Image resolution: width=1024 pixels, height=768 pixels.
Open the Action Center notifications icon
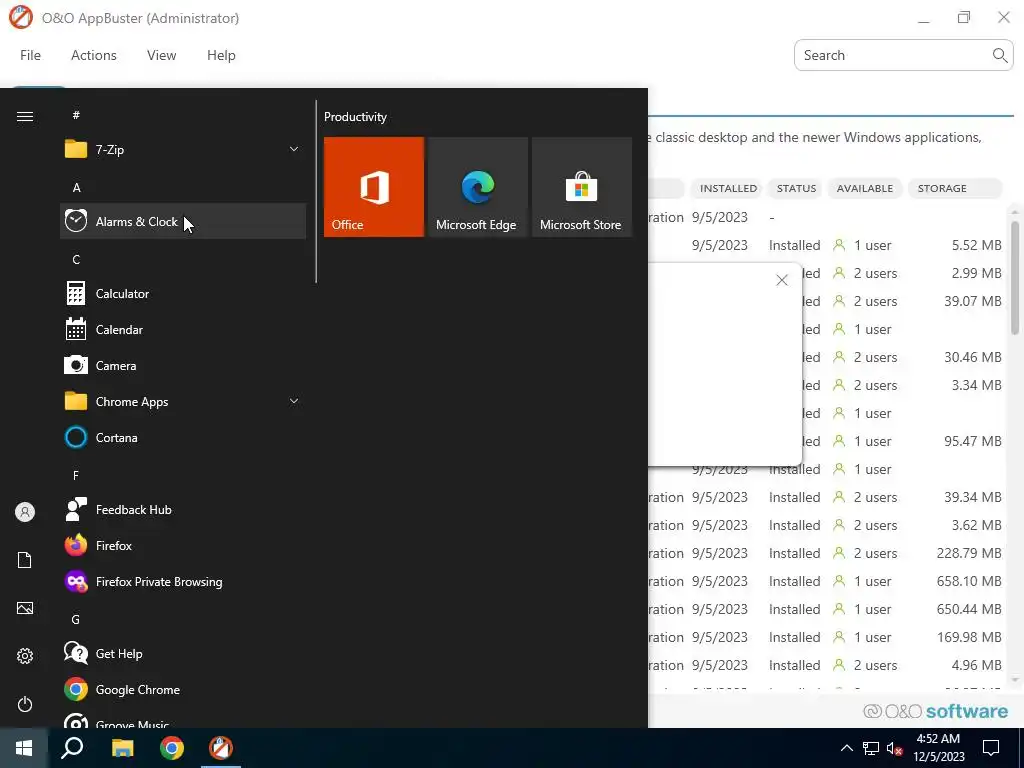(x=991, y=748)
